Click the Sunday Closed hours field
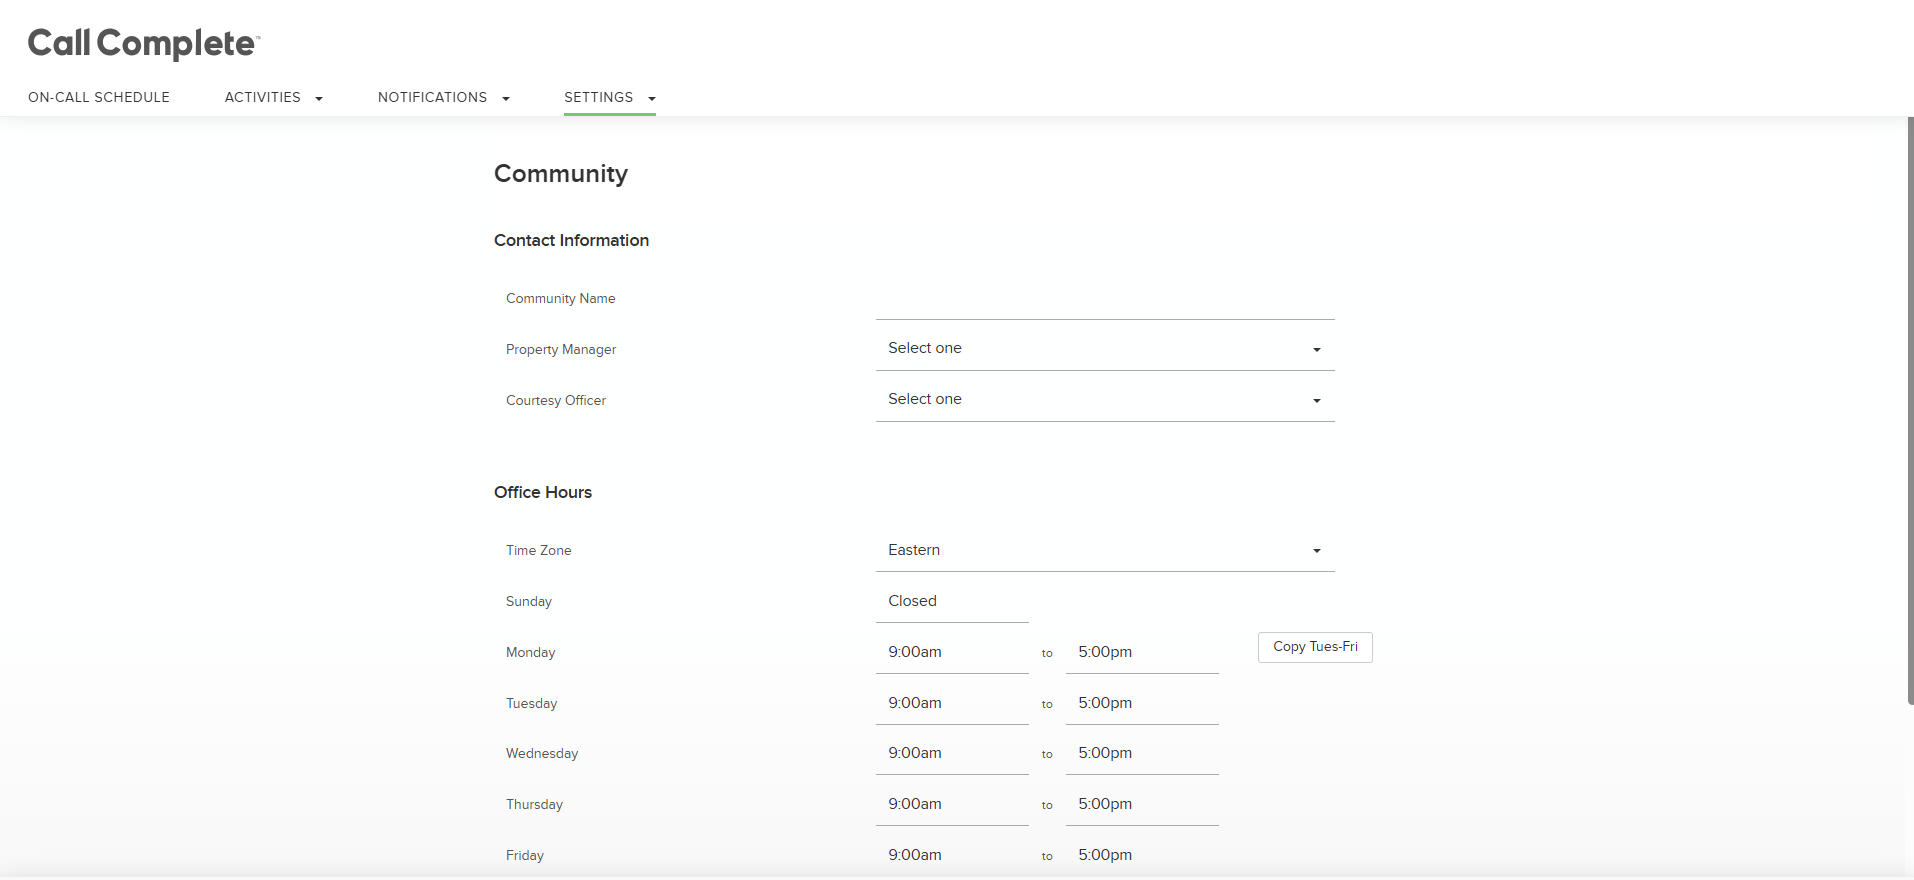Screen dimensions: 1914x880 952,601
